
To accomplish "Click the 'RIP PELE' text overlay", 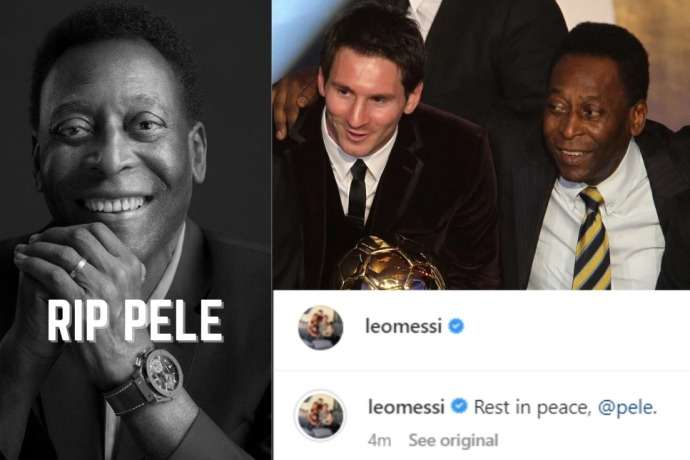I will (x=136, y=321).
